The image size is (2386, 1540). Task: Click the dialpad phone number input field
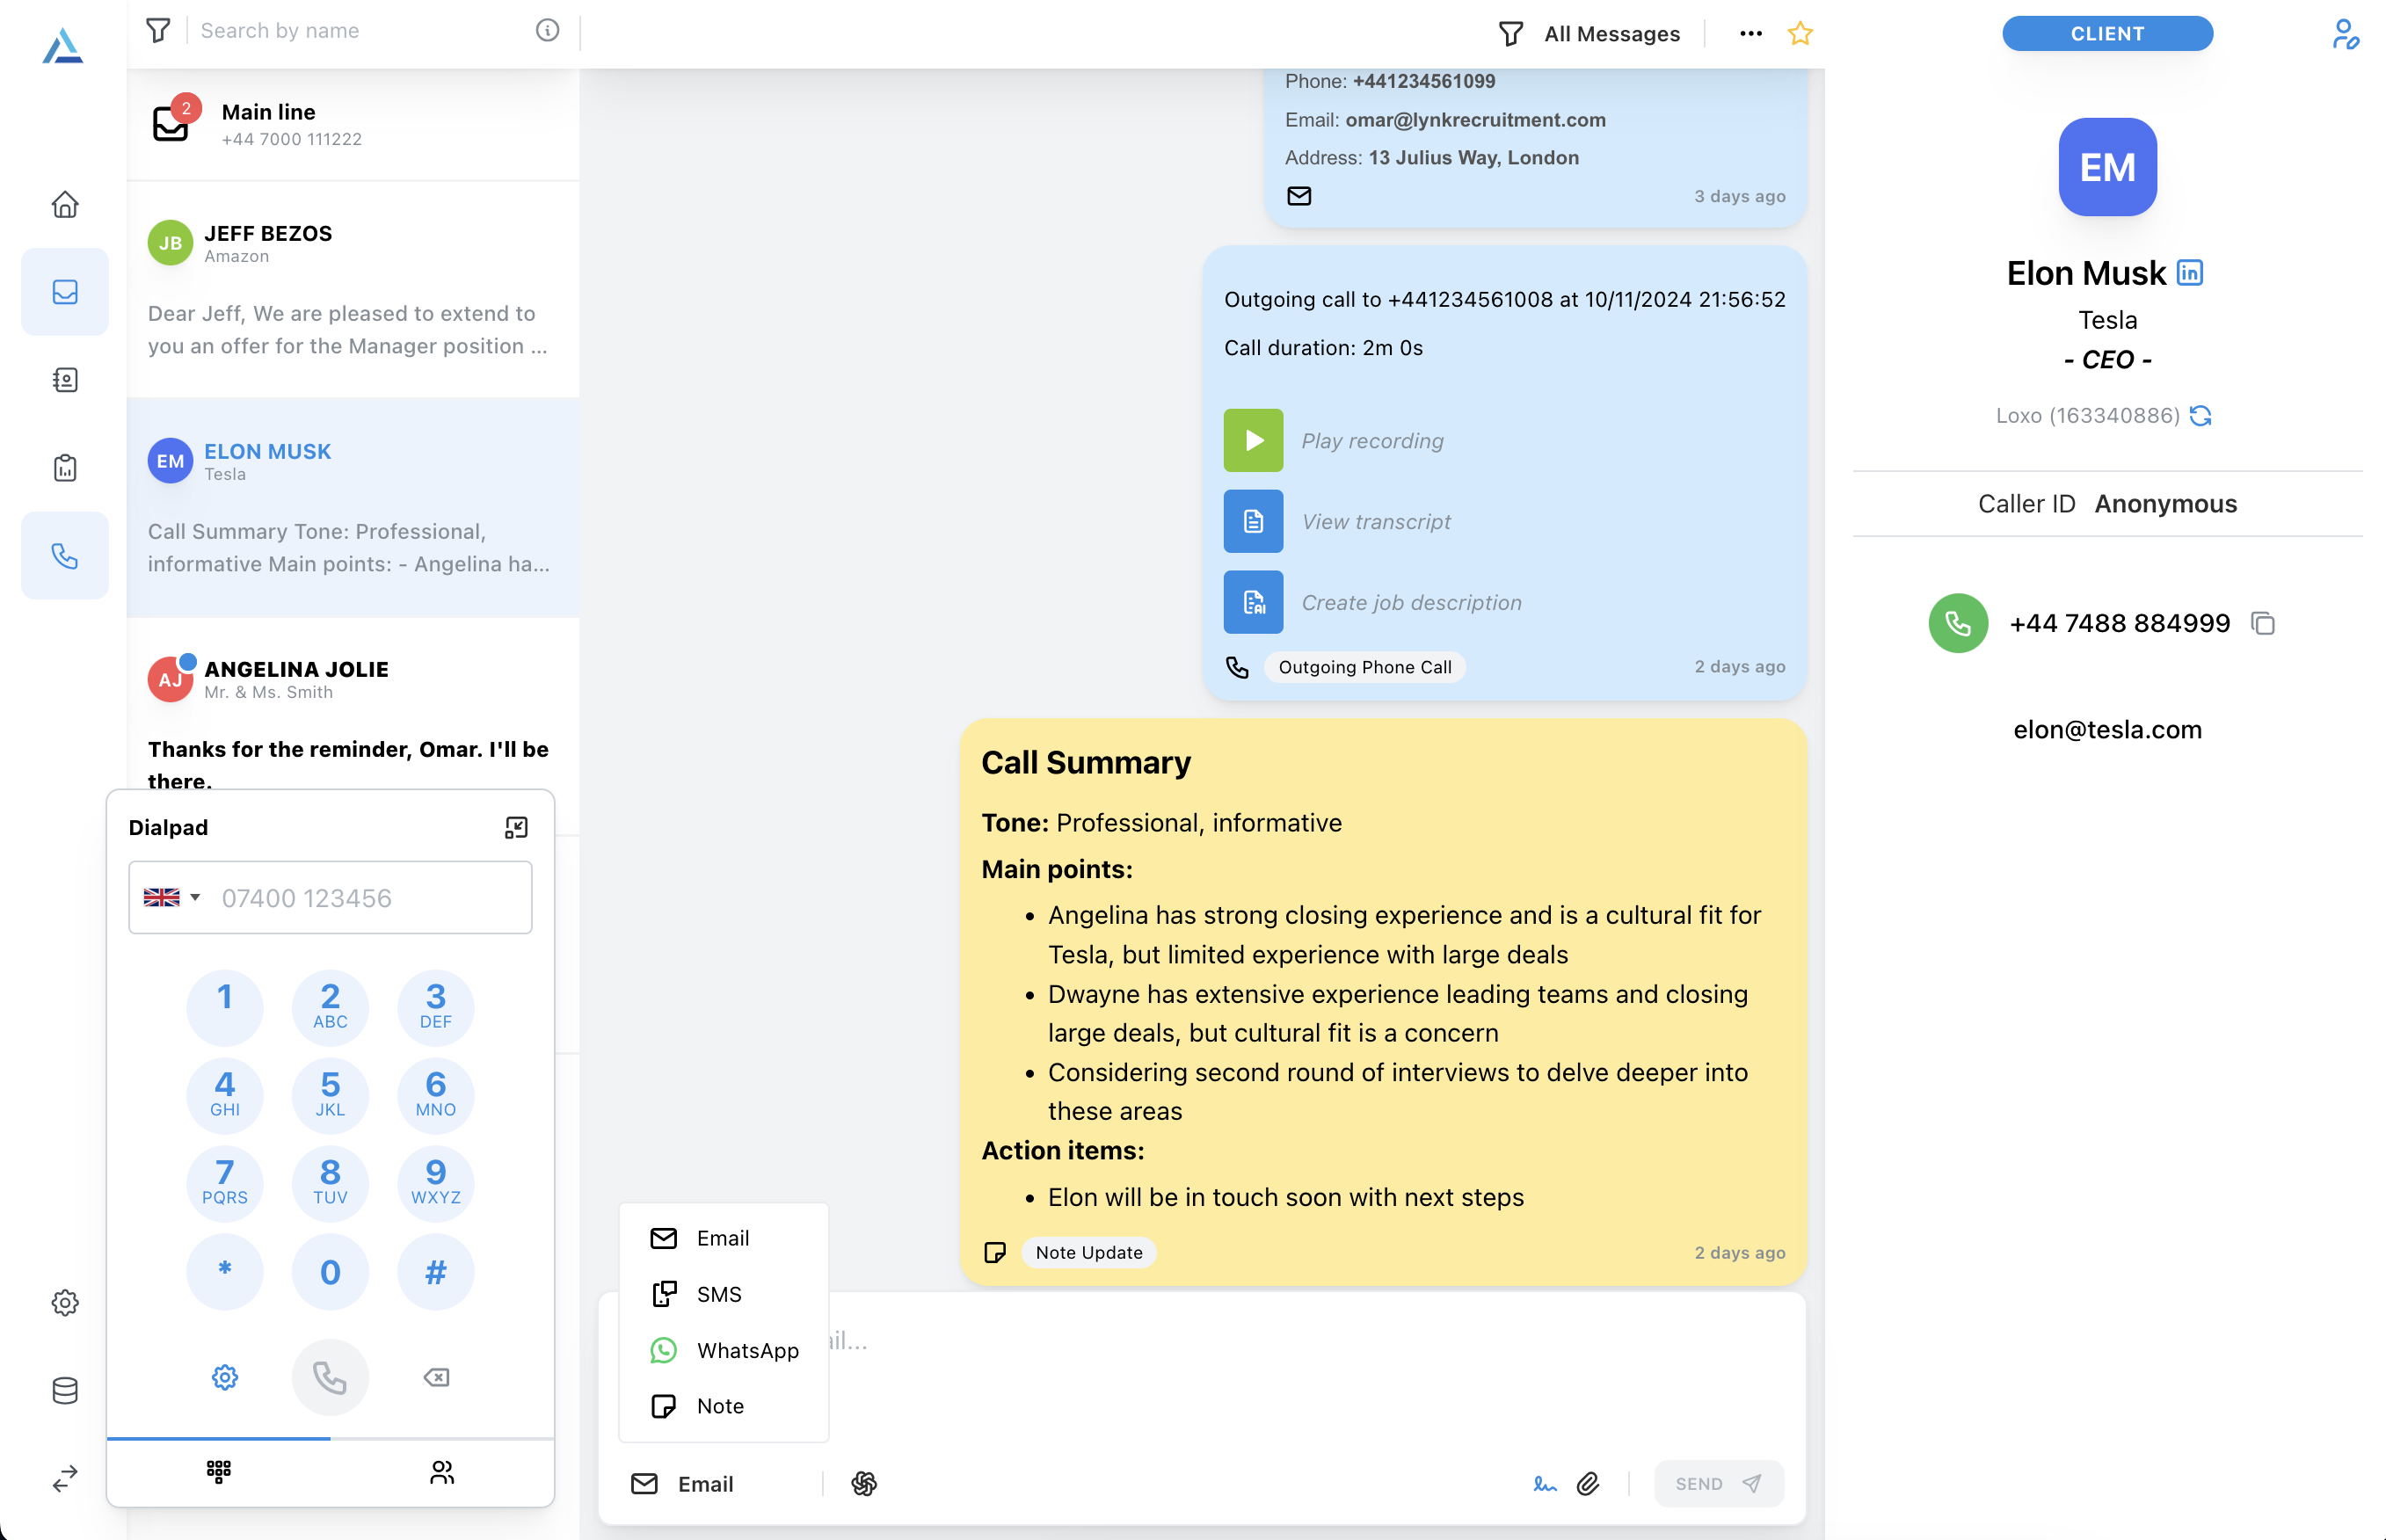(x=370, y=897)
